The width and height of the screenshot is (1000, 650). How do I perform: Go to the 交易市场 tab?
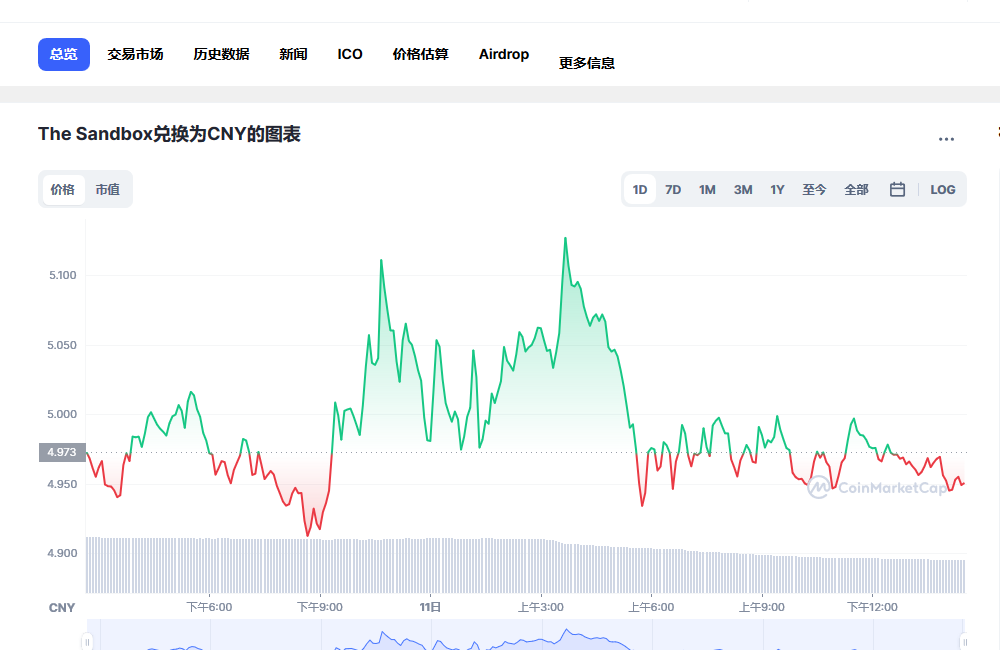[135, 54]
